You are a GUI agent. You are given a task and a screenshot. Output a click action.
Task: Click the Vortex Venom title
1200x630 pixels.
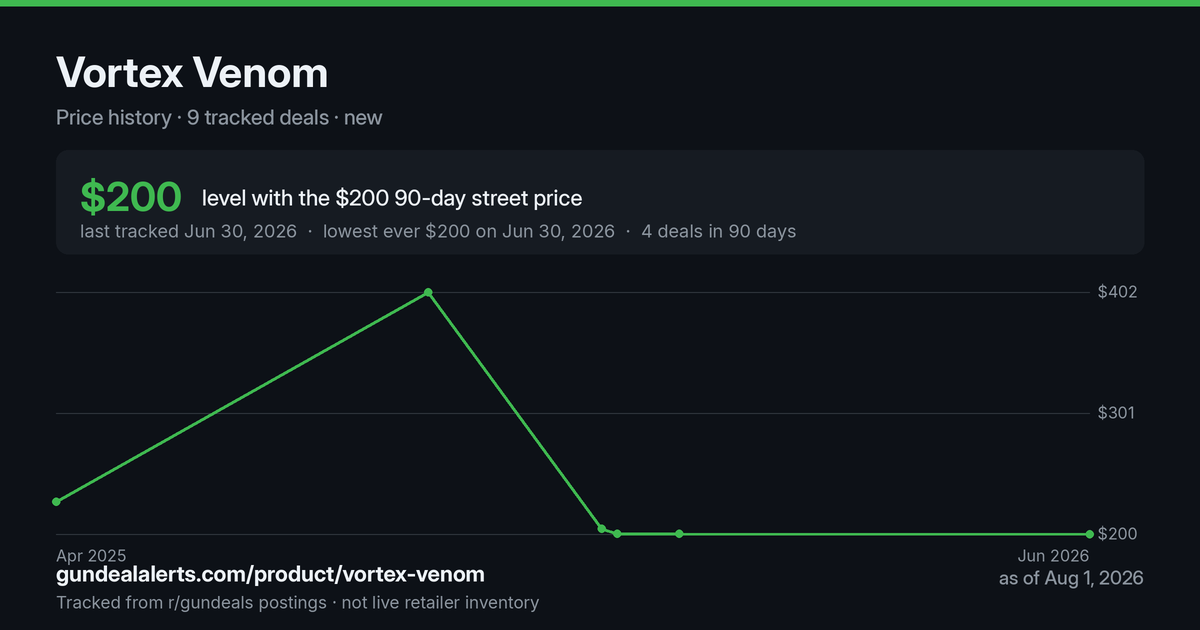coord(192,73)
